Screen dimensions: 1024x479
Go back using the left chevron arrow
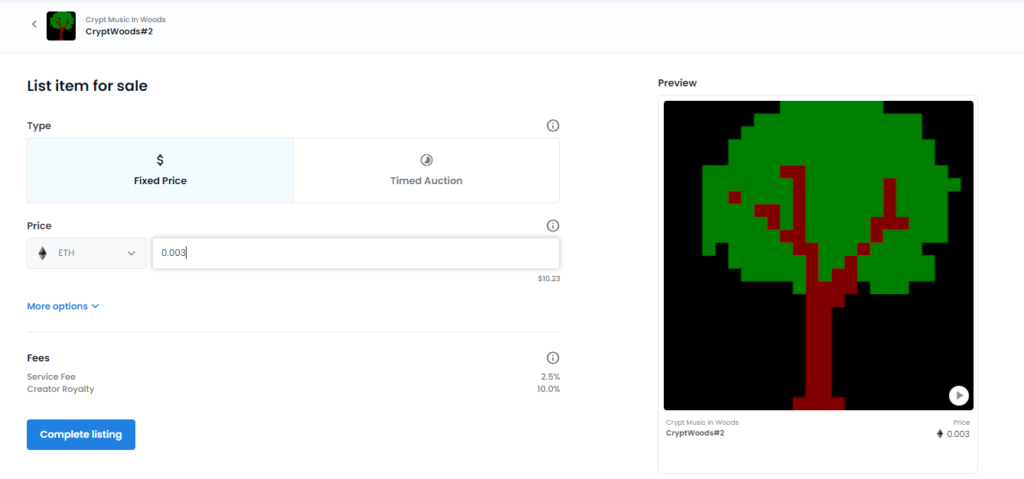35,25
